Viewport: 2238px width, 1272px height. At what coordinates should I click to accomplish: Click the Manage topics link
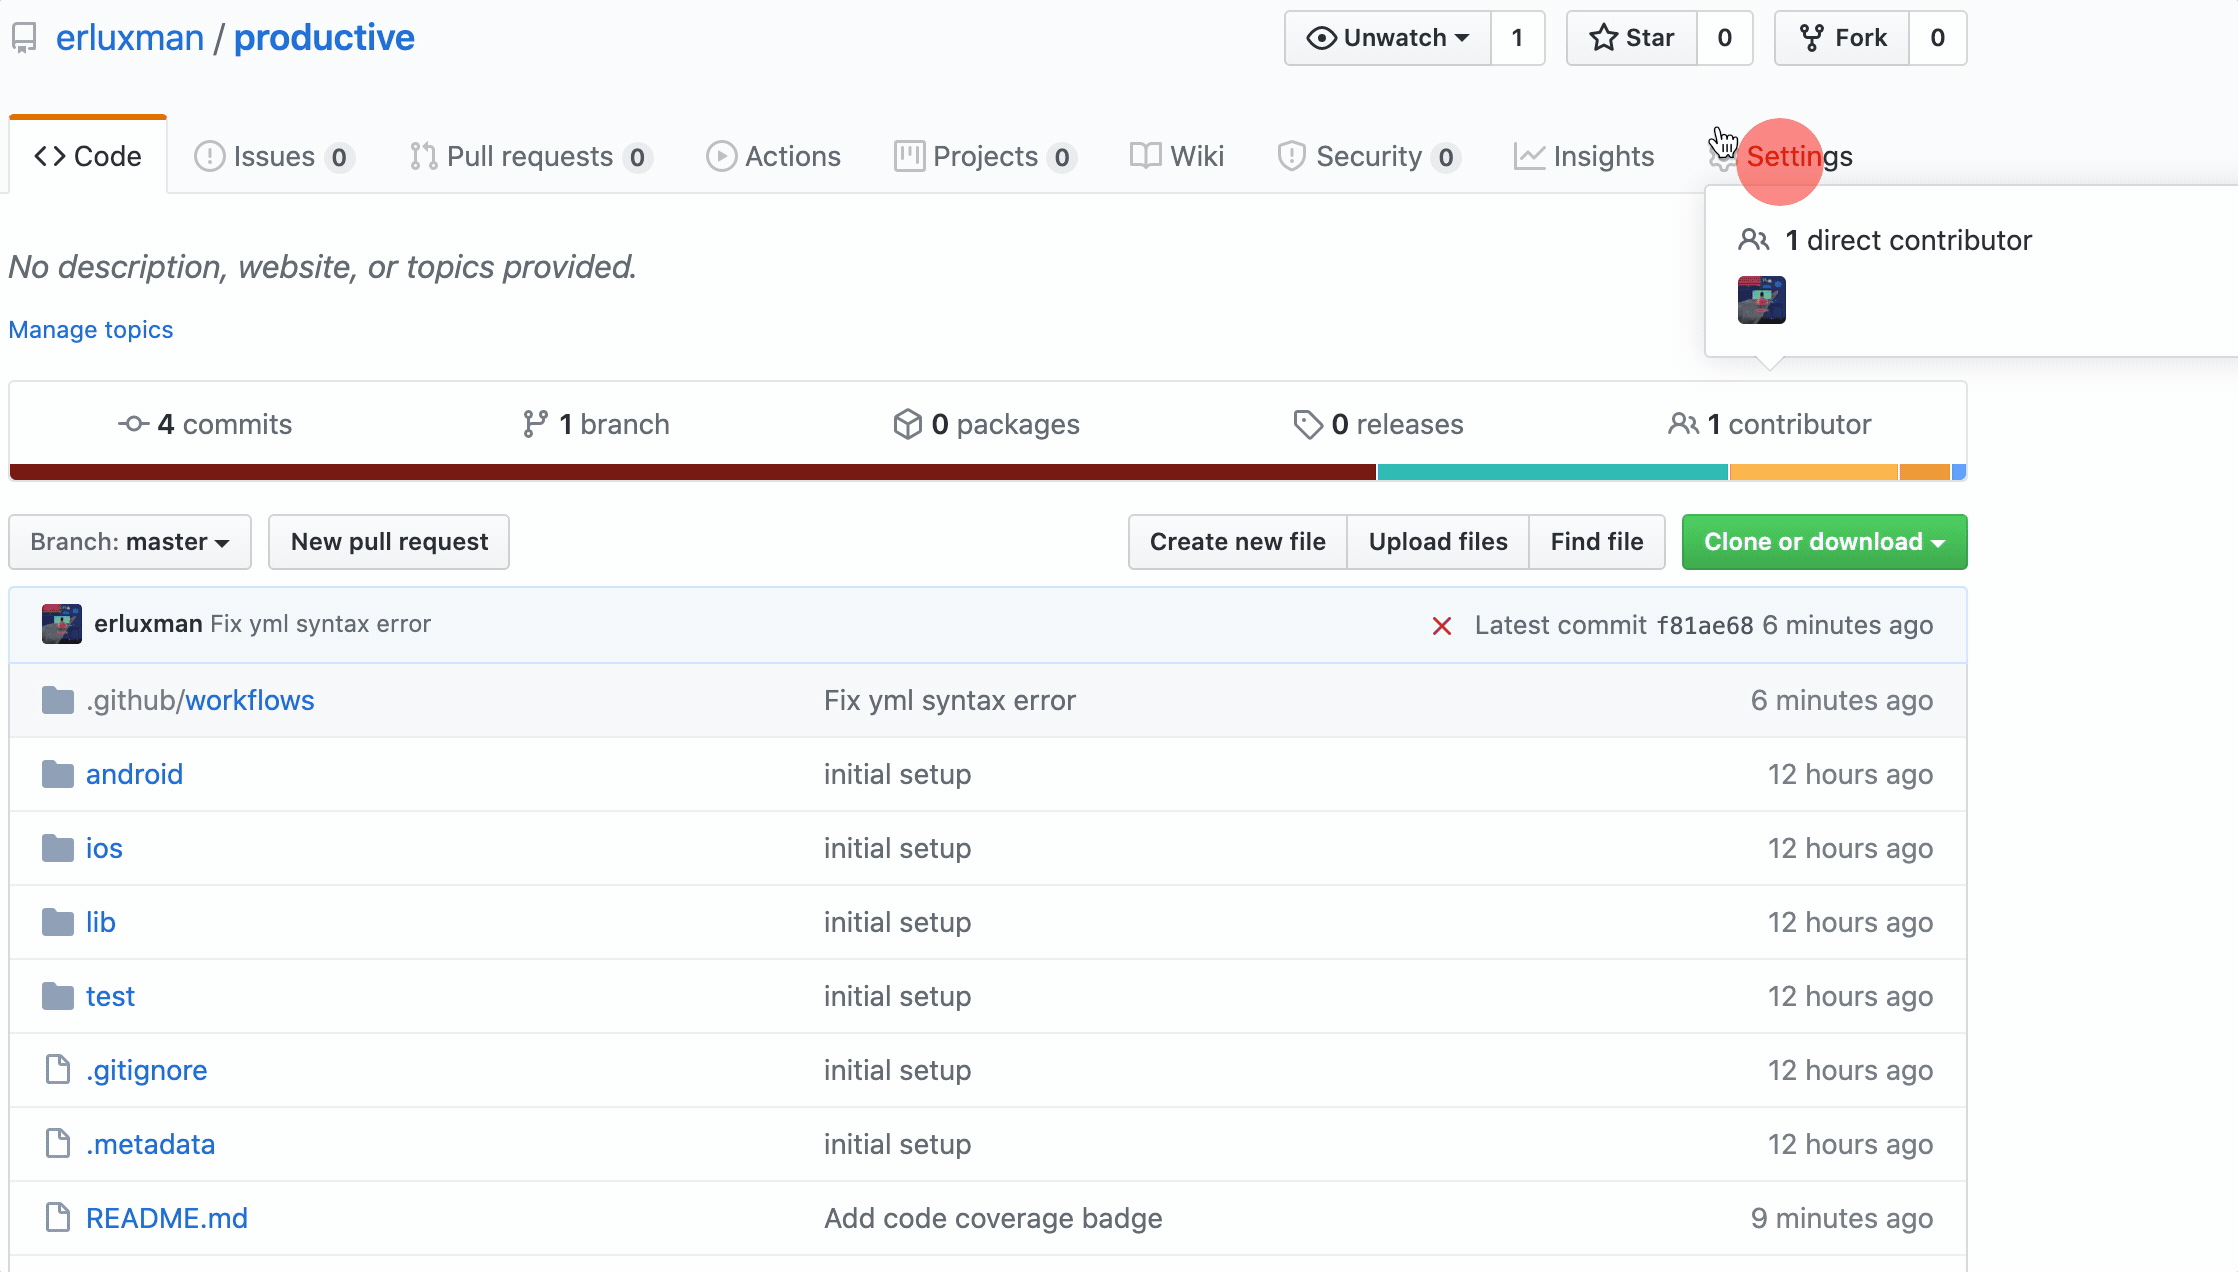coord(91,330)
